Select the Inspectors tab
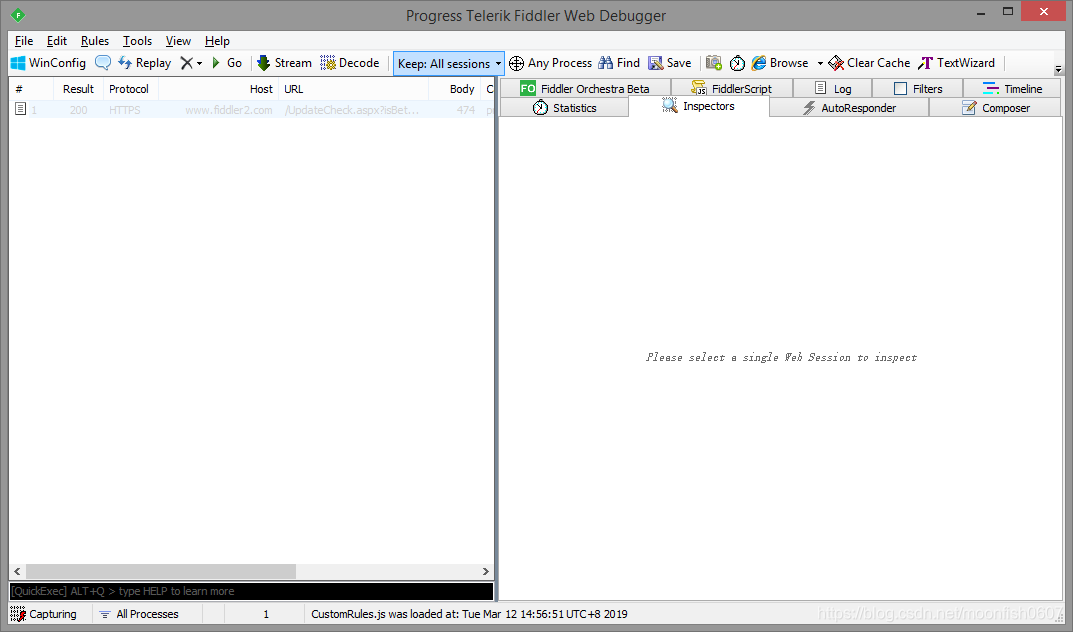Image resolution: width=1073 pixels, height=632 pixels. point(699,106)
